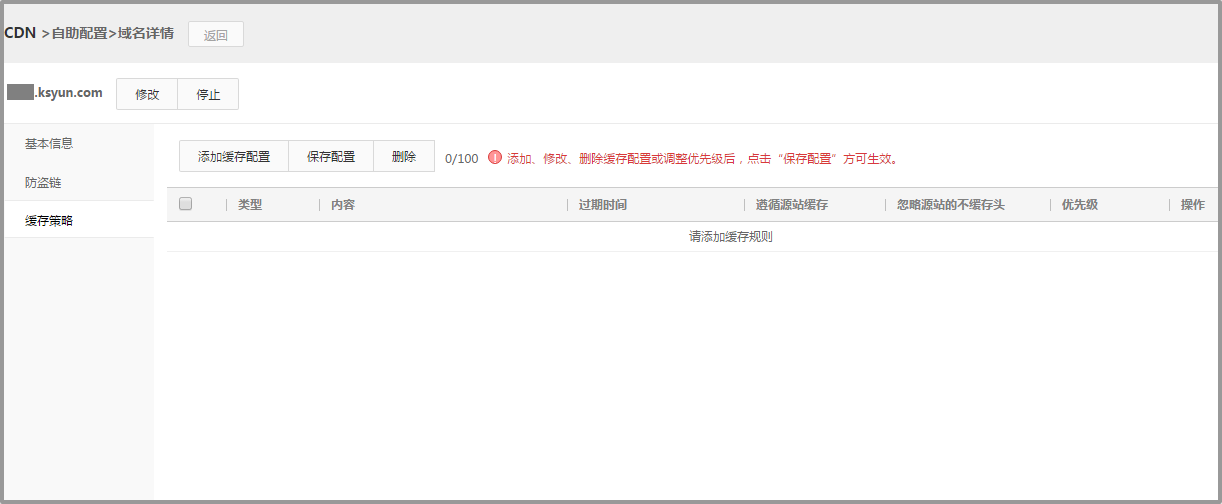
Task: Switch to the 防盗链 sidebar tab
Action: (x=43, y=183)
